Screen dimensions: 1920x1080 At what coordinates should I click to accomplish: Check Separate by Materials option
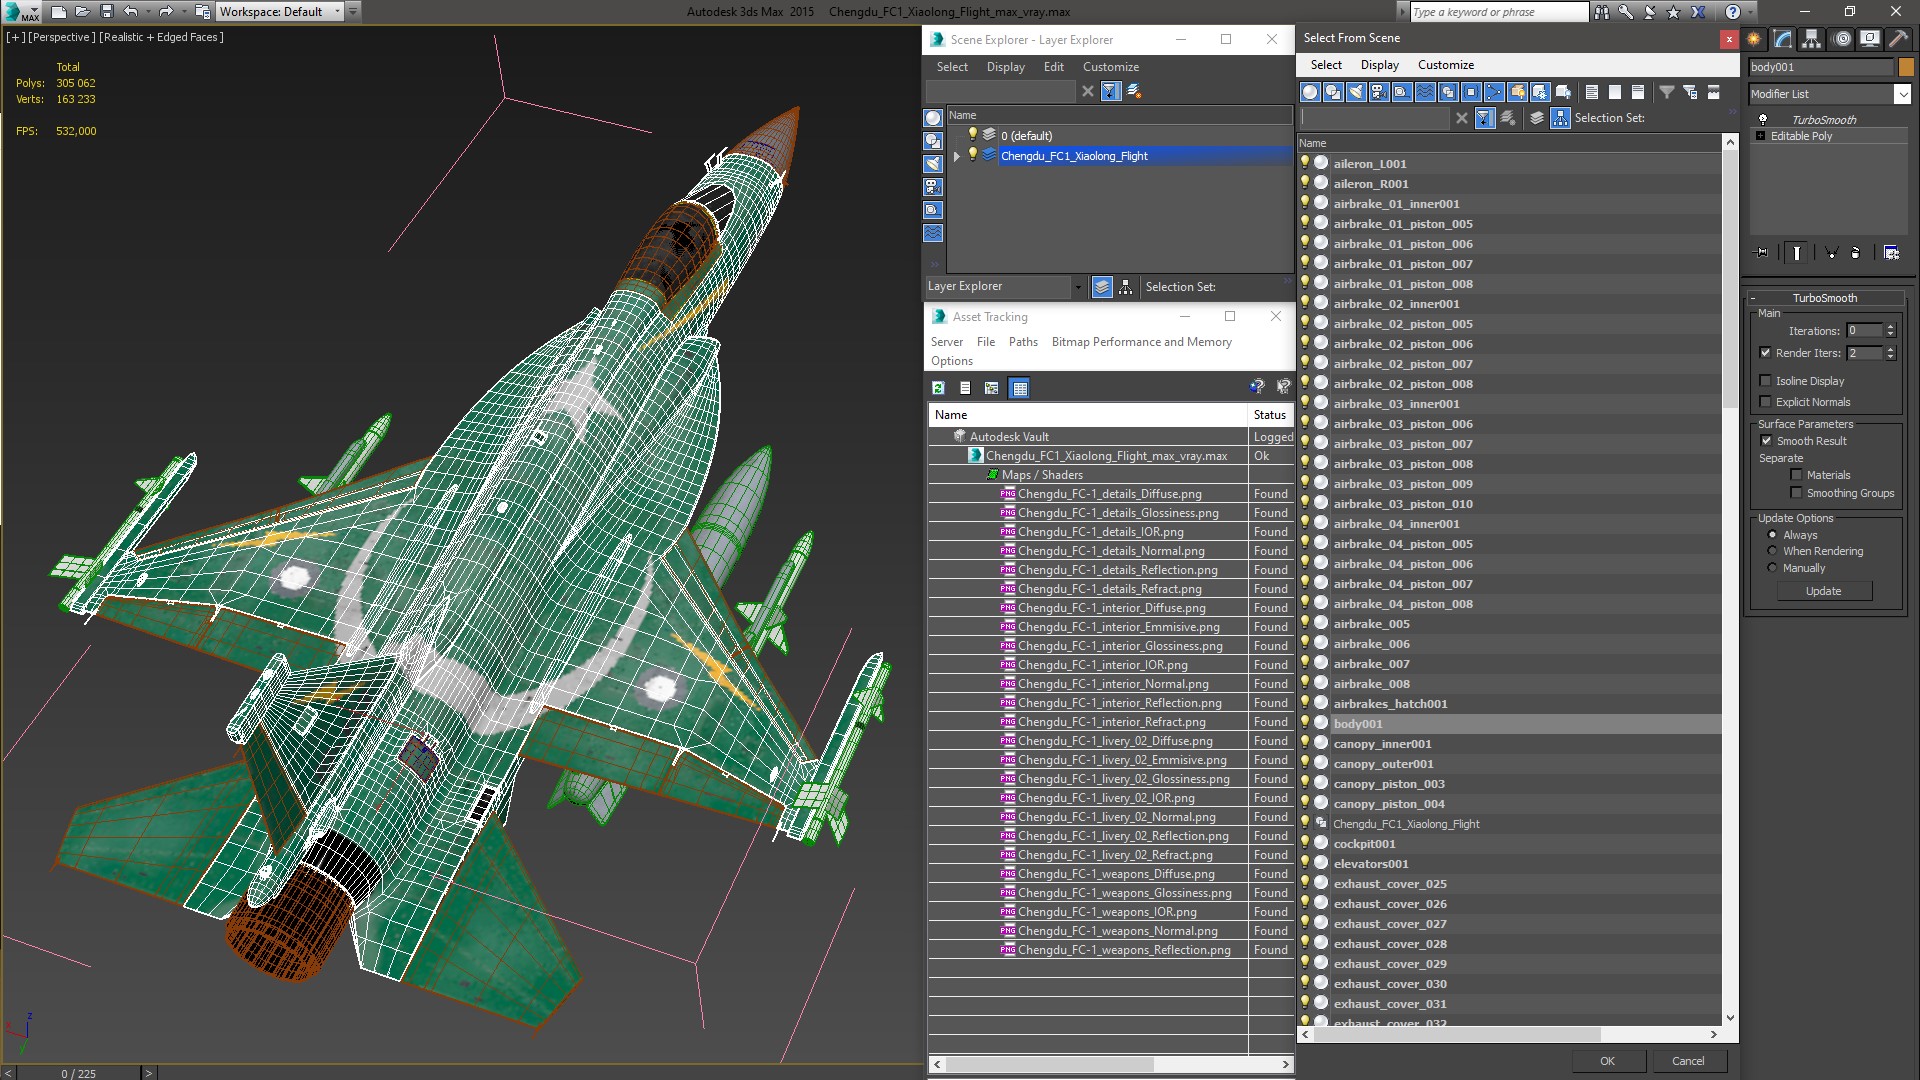[1797, 475]
